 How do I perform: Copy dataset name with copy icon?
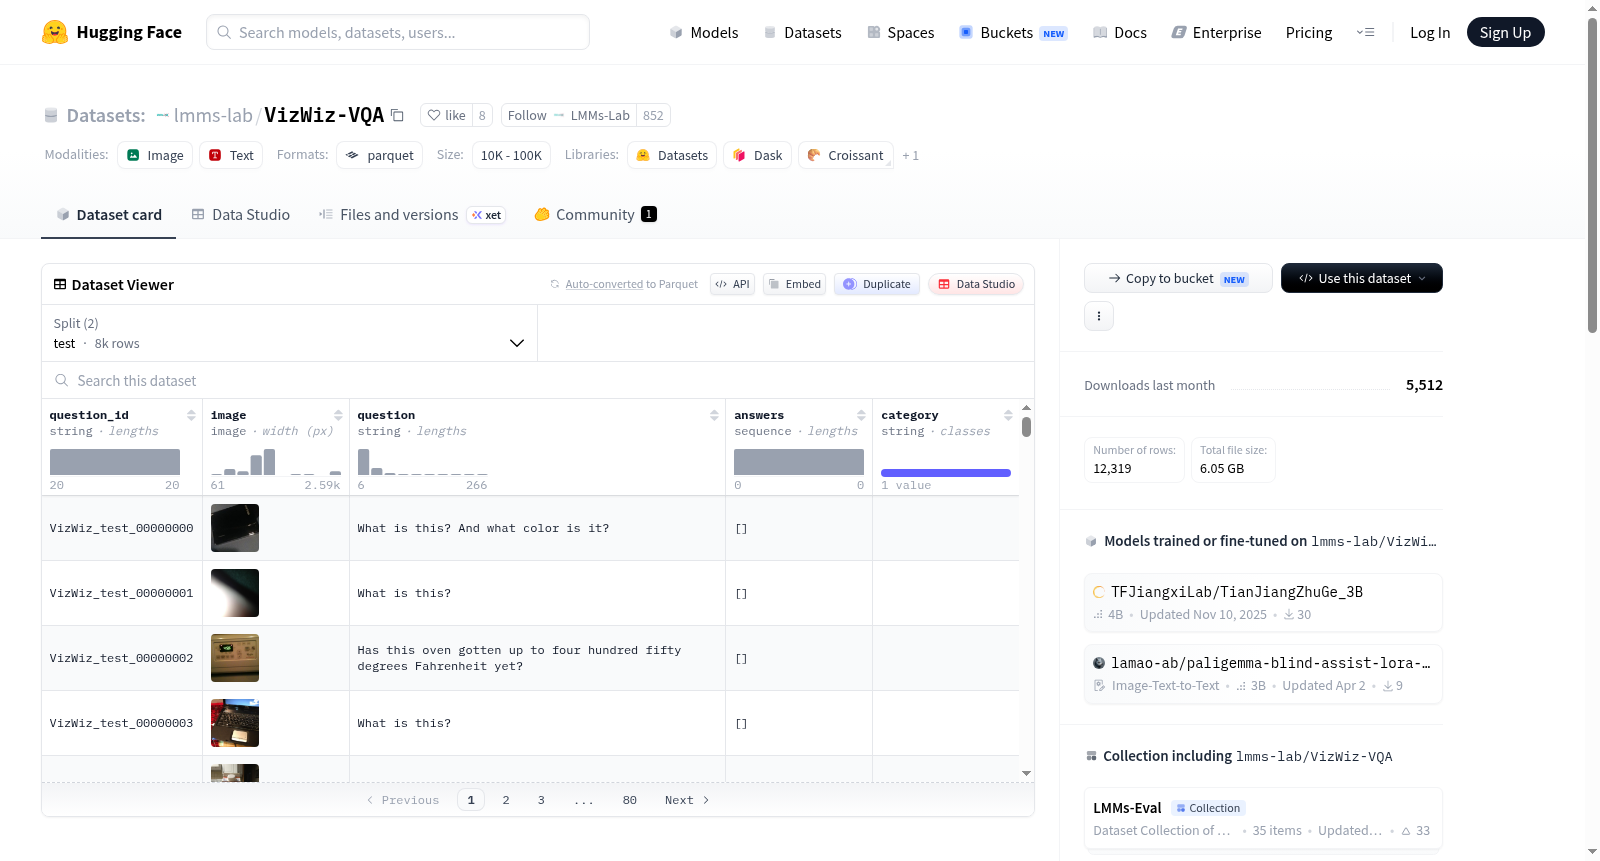[397, 115]
